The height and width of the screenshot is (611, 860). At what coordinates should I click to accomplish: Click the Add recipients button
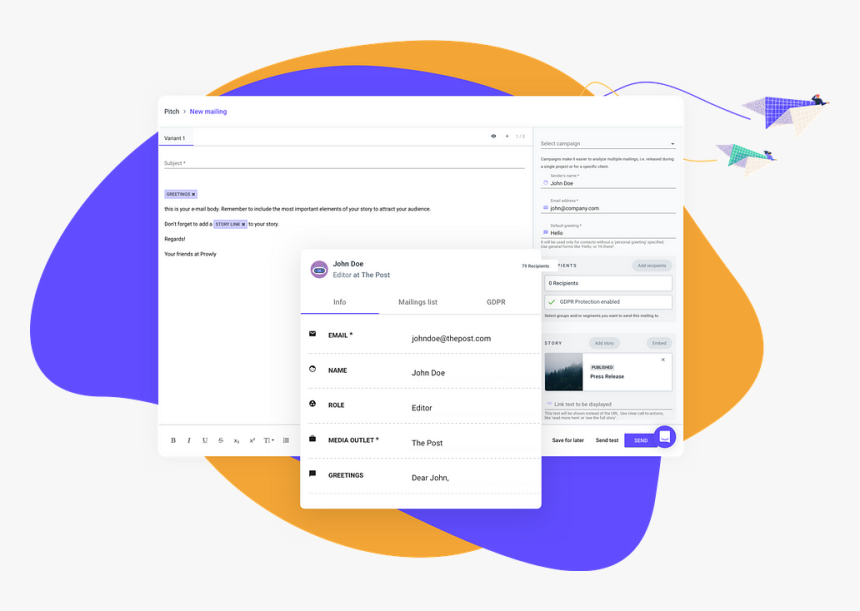click(x=651, y=266)
